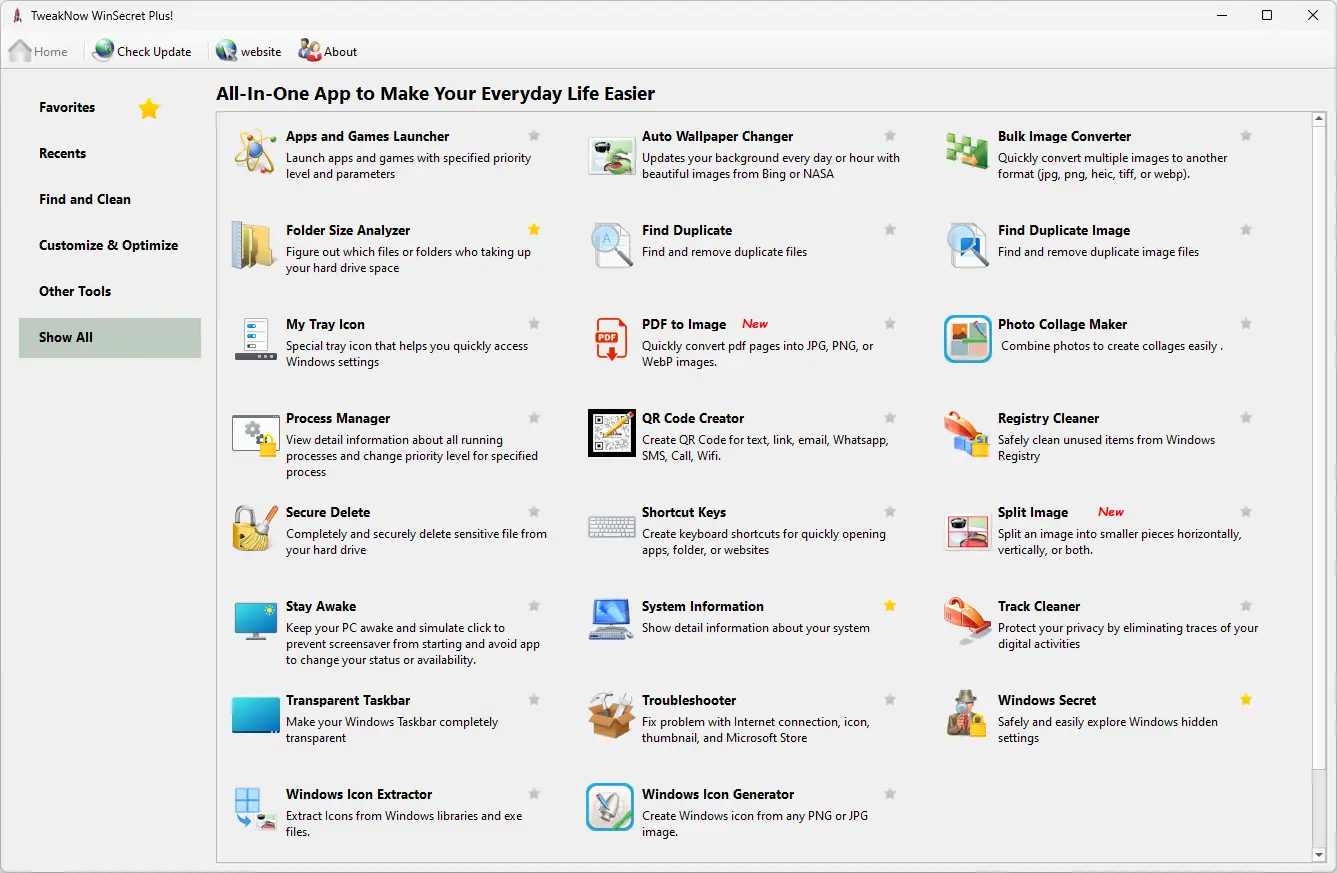Viewport: 1337px width, 873px height.
Task: Click the "Windows Icon Generator" title text
Action: point(718,795)
